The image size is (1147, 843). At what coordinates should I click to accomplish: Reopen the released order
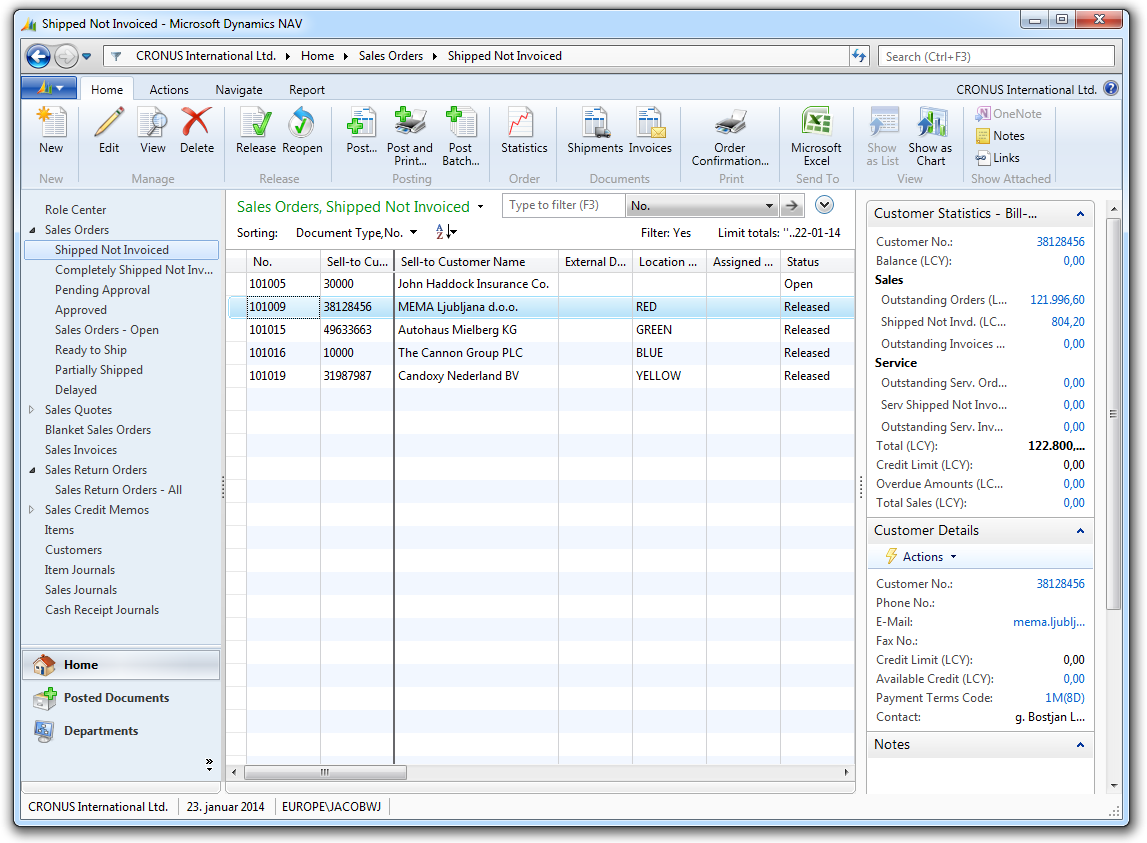point(302,131)
